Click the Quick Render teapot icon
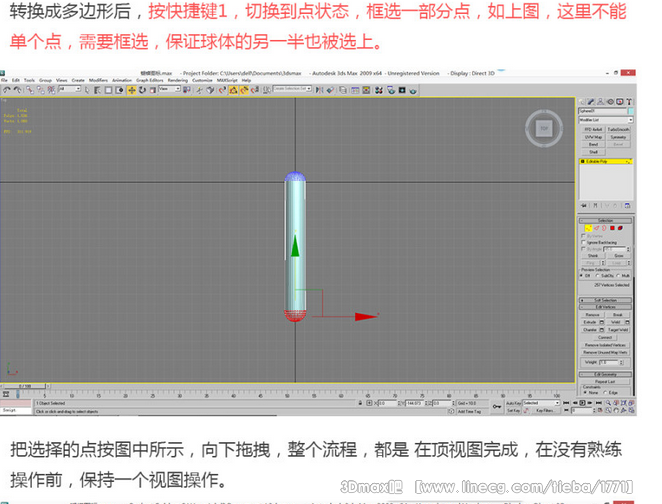662x504 pixels. point(413,90)
